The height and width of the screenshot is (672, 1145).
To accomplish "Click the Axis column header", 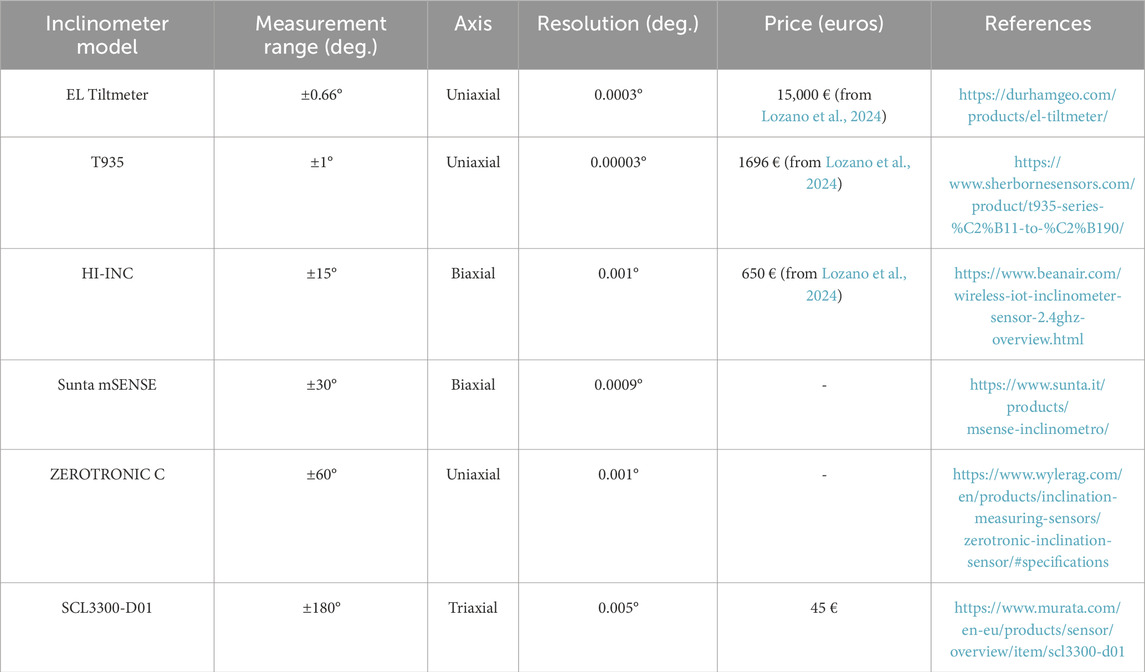I will point(472,24).
